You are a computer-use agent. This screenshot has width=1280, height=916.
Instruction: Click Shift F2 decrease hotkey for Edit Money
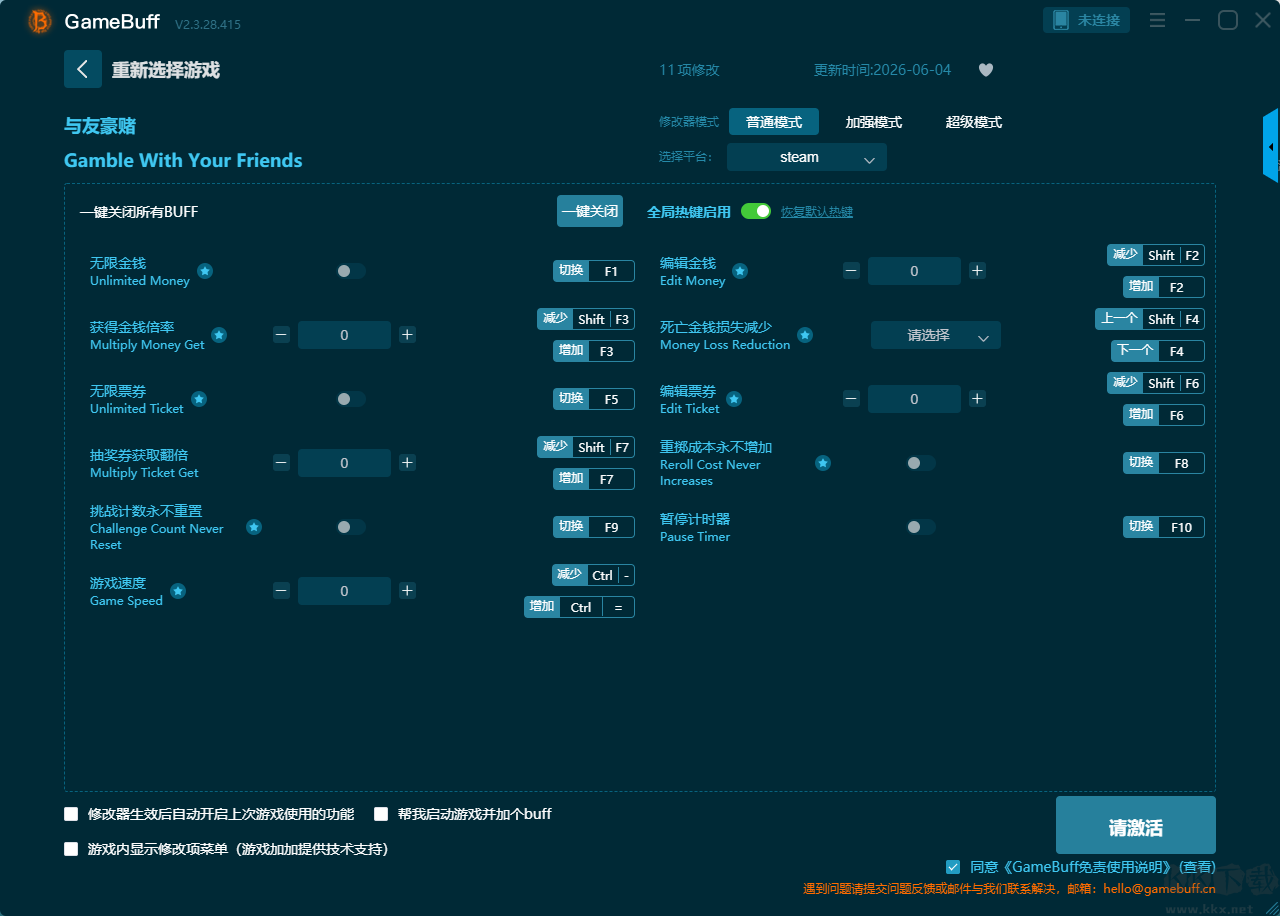click(1156, 255)
